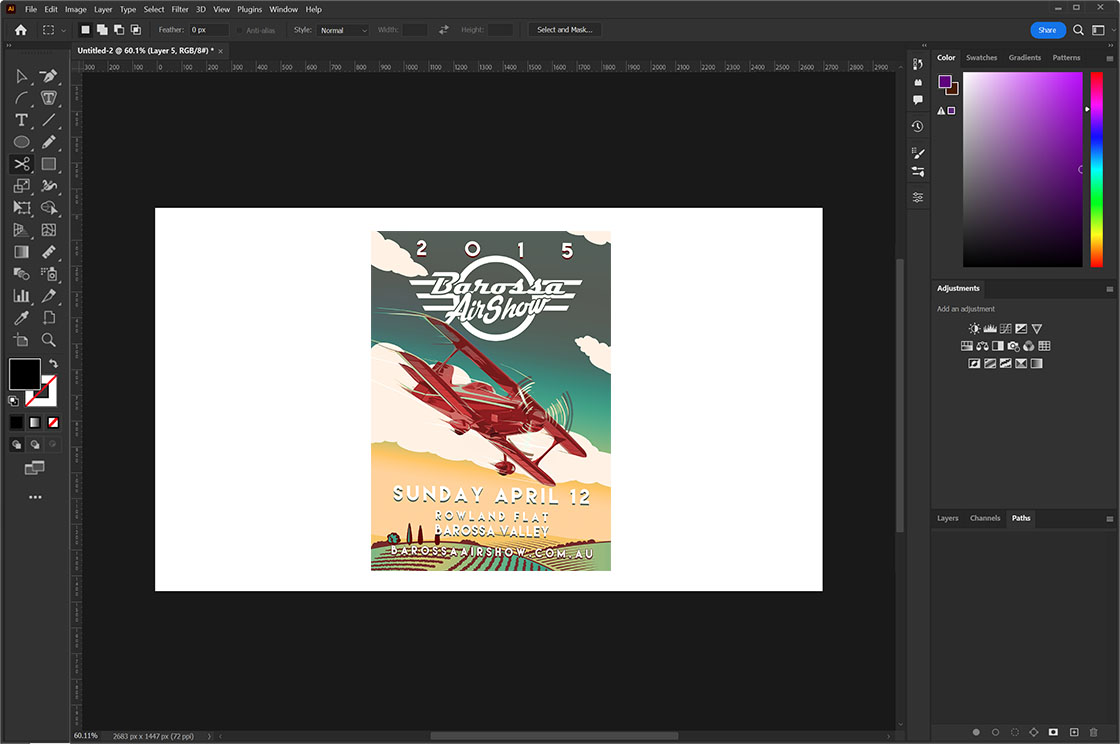Screen dimensions: 1120x744
Task: Add a Levels adjustment
Action: tap(990, 328)
